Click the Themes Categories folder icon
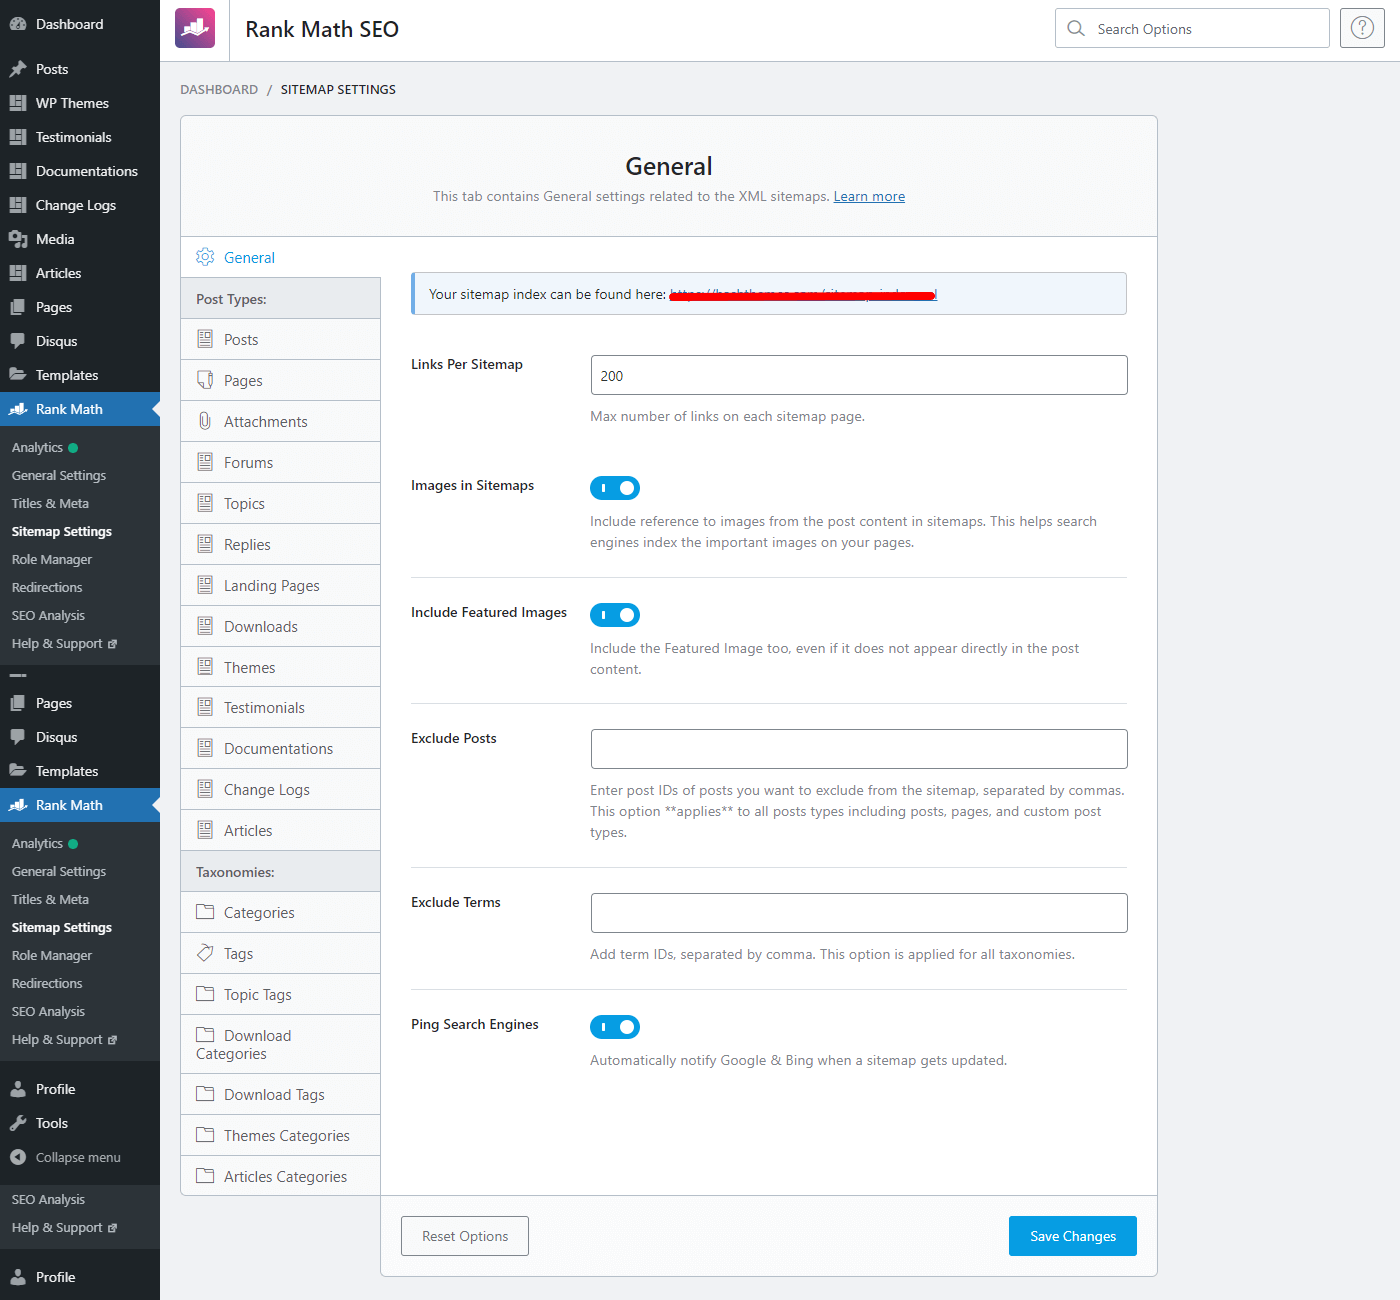This screenshot has height=1300, width=1400. point(205,1135)
